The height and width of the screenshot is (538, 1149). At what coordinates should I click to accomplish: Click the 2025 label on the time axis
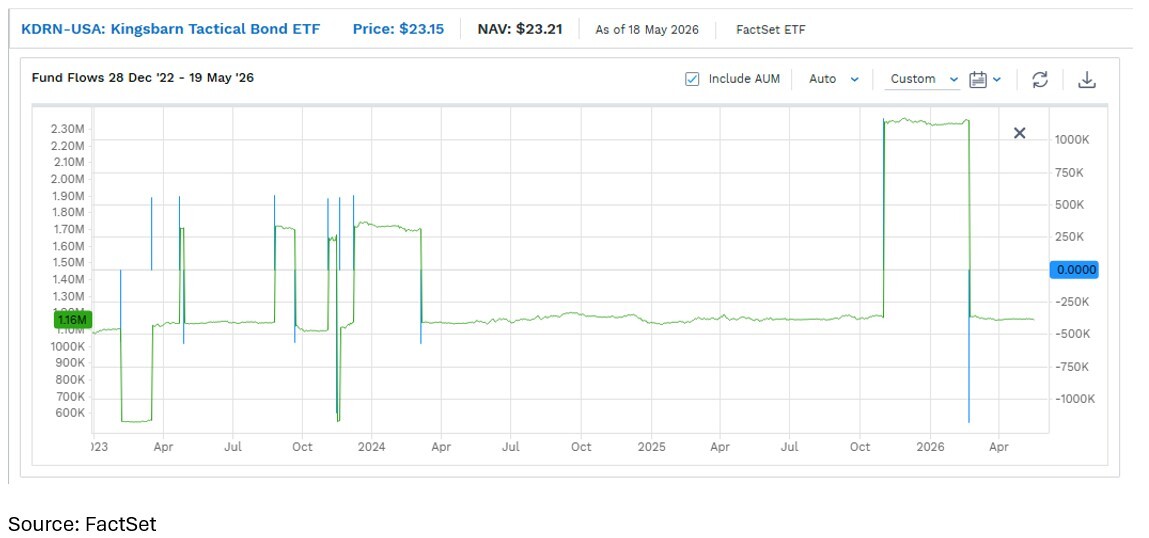(651, 446)
